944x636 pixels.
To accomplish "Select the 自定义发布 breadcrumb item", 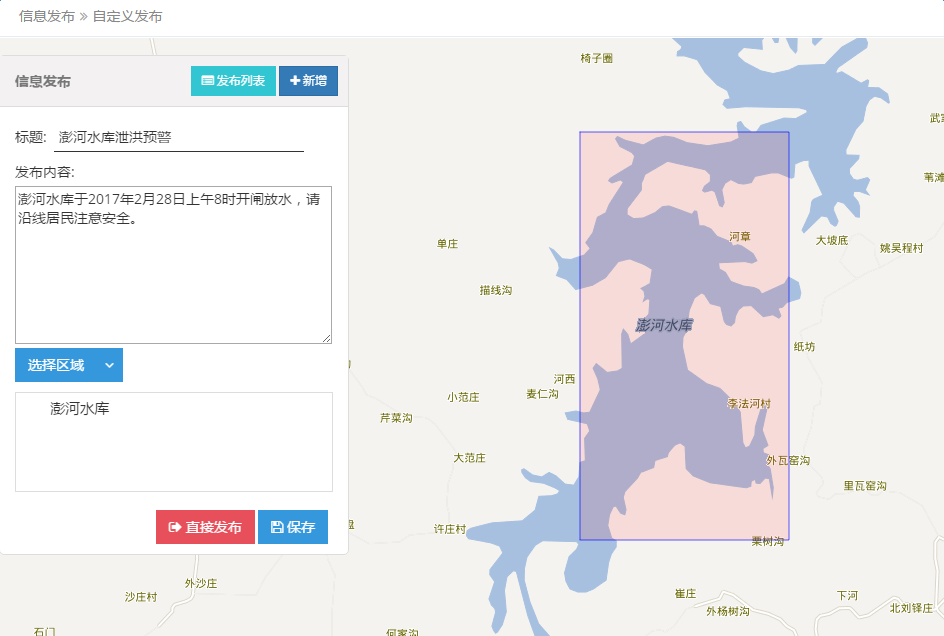I will point(127,17).
